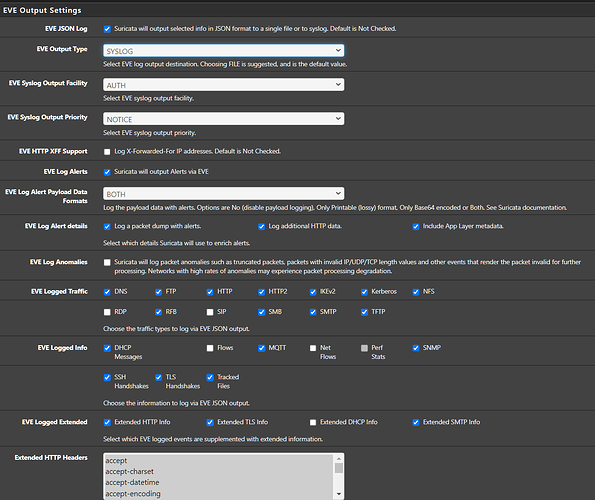The image size is (595, 500).
Task: Uncheck the EVE JSON Log checkbox
Action: [107, 29]
